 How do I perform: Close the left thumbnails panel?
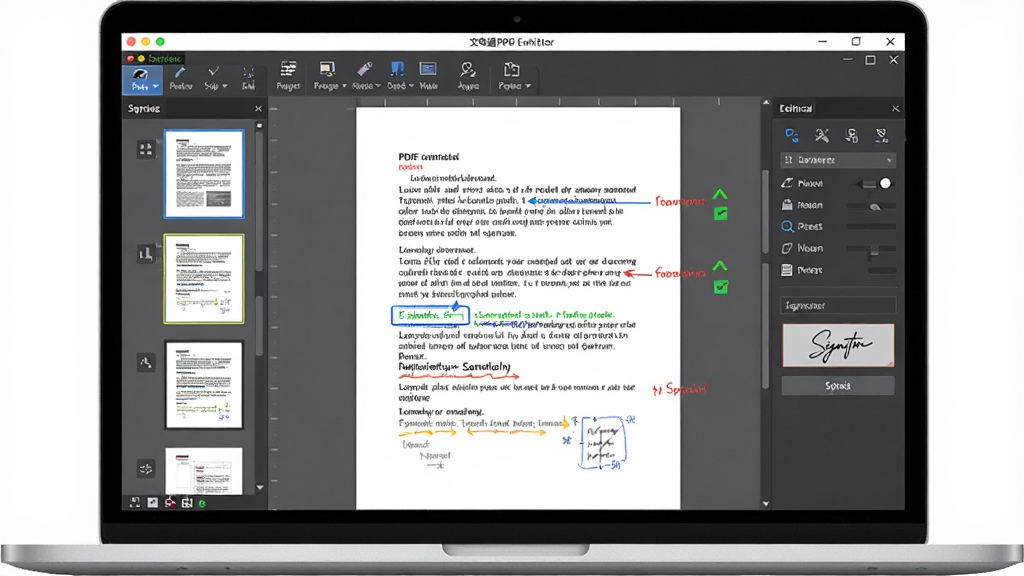click(258, 109)
